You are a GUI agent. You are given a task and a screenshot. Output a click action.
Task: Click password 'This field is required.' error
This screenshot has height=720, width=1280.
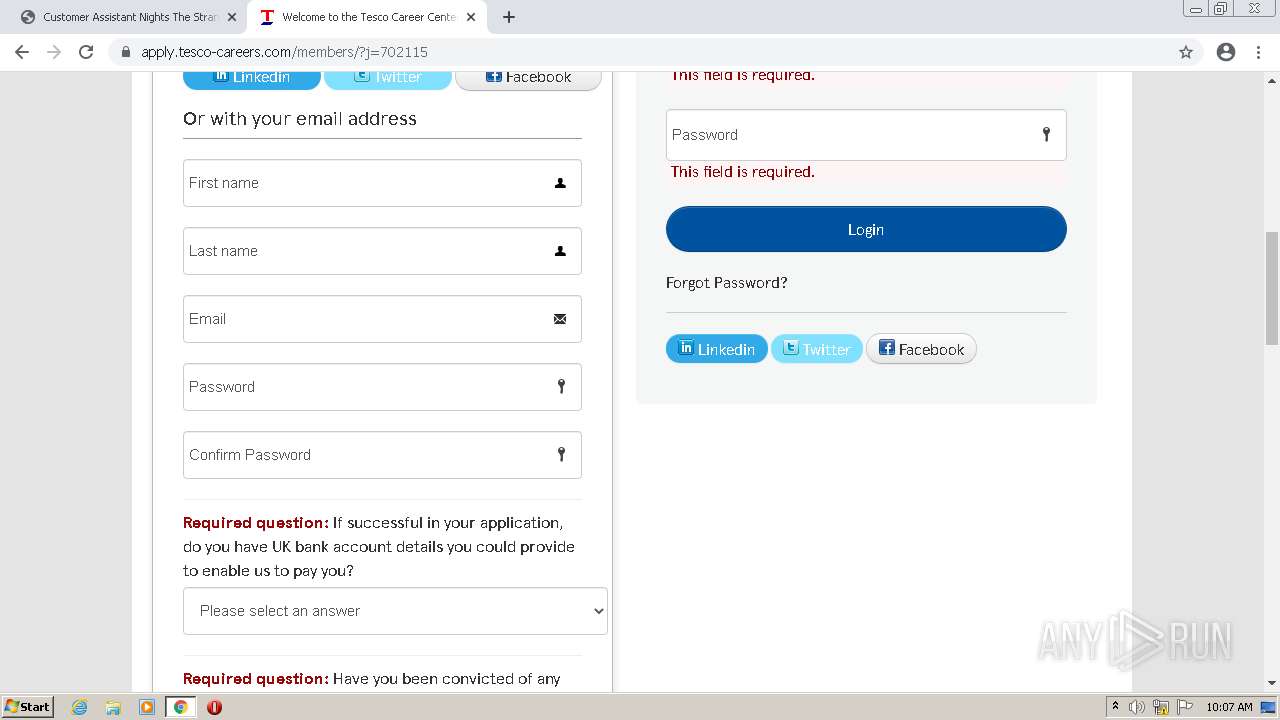[742, 172]
